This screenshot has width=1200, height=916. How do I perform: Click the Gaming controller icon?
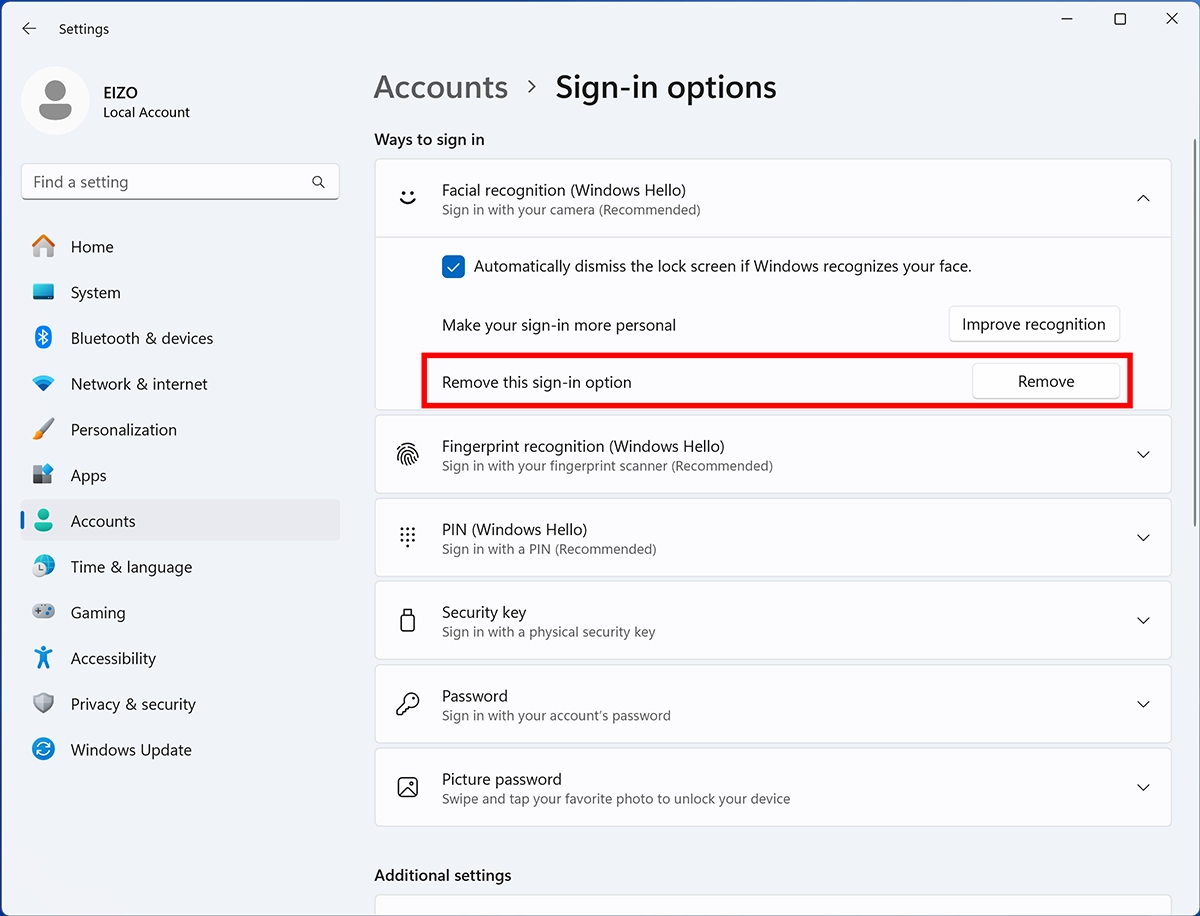pyautogui.click(x=43, y=612)
